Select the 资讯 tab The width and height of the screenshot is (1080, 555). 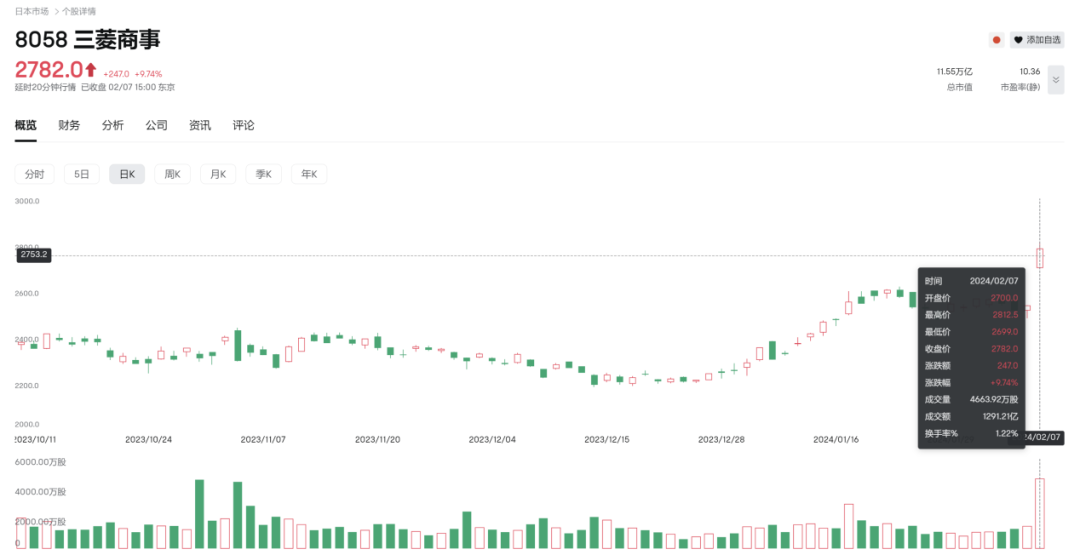coord(200,125)
